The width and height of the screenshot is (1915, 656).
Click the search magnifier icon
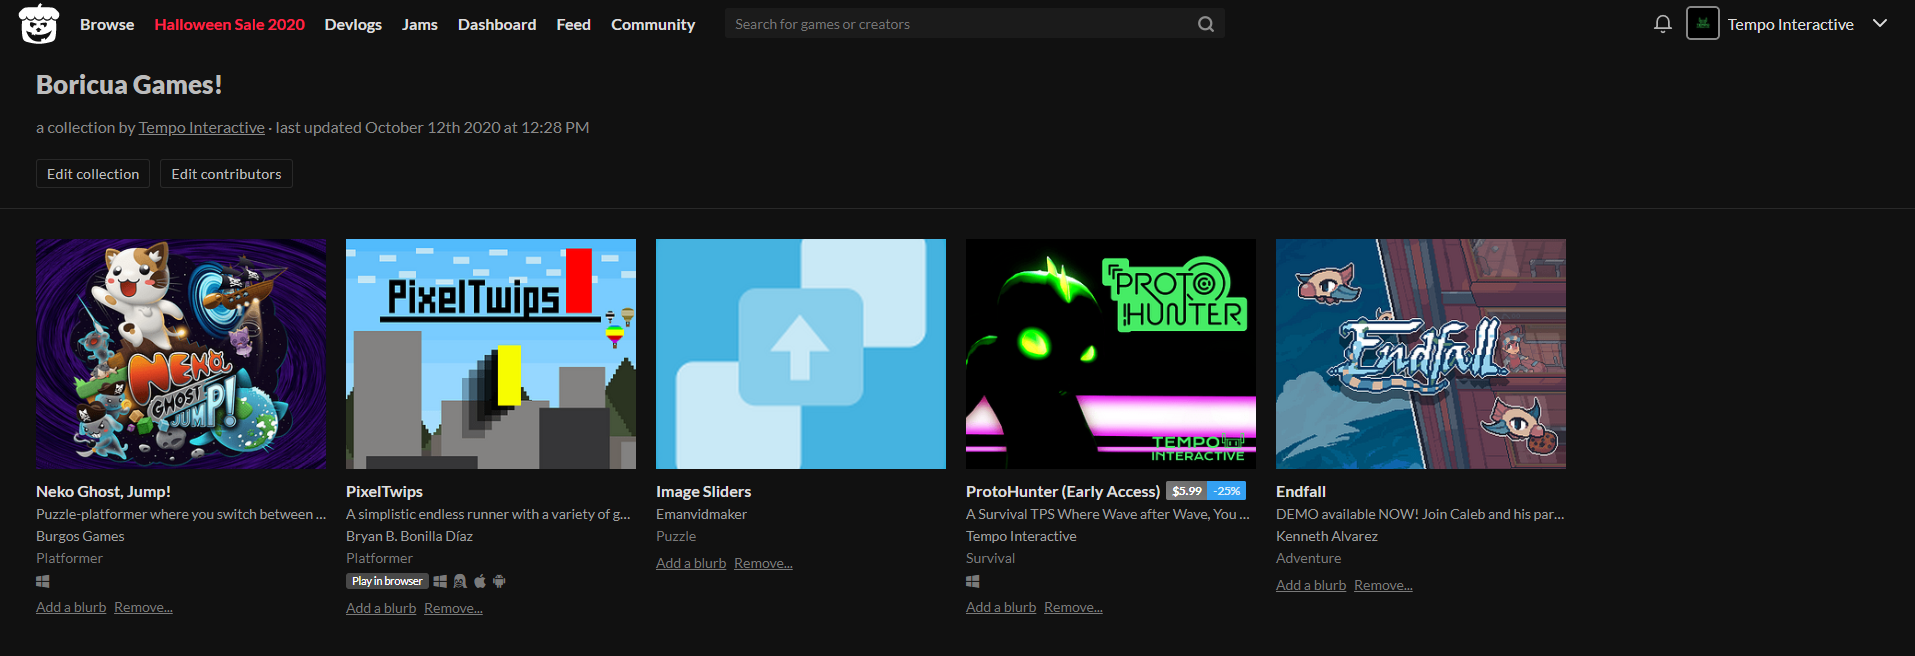pos(1206,24)
